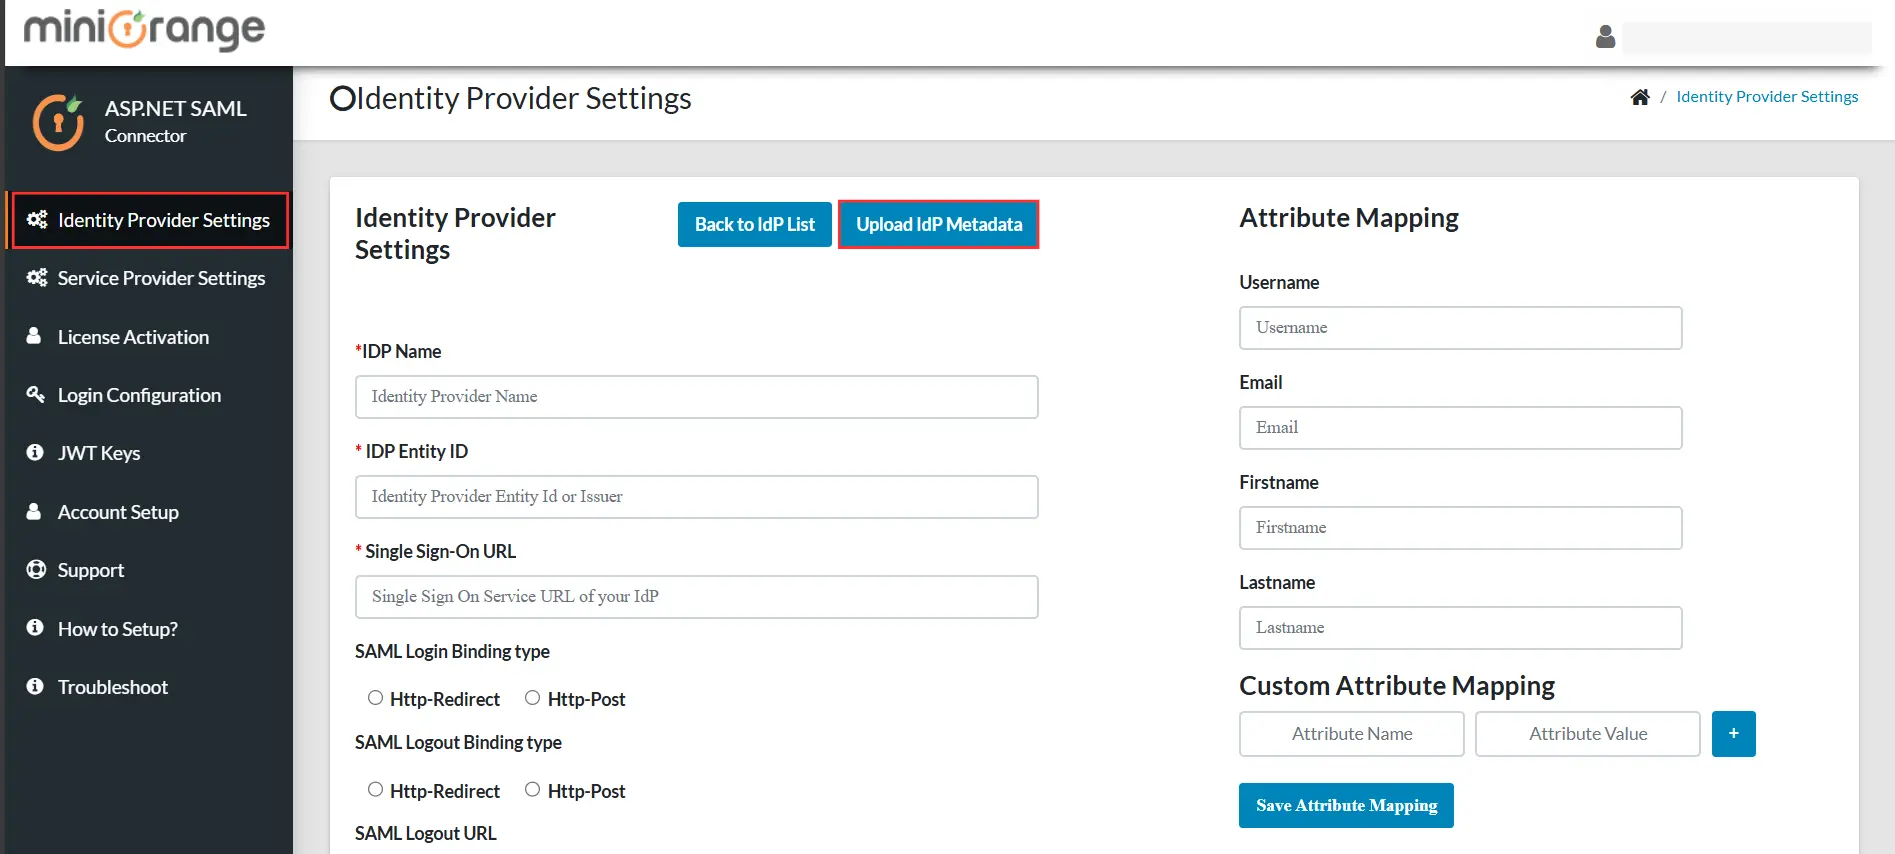Click the user profile icon
Screen dimensions: 1895x854
[x=1605, y=37]
